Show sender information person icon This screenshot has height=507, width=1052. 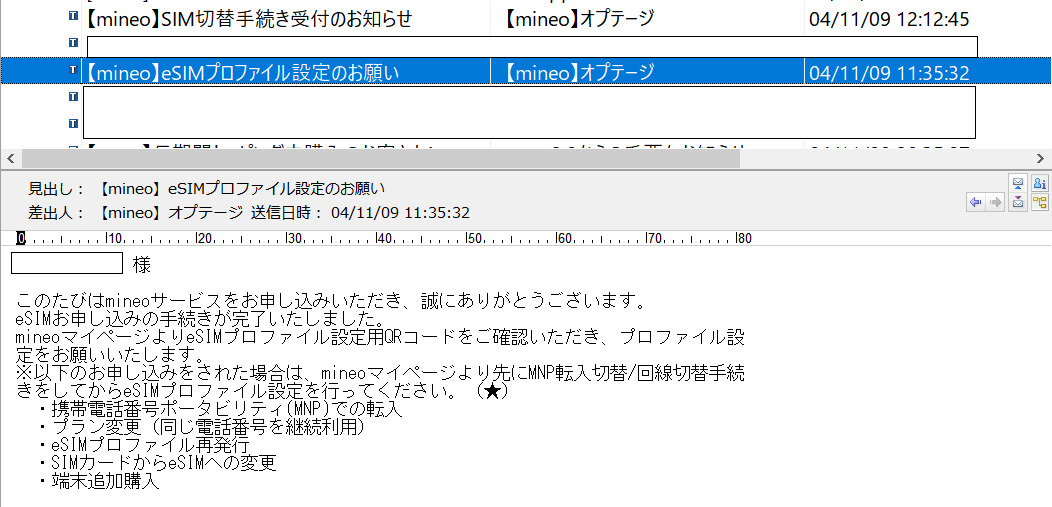point(1040,182)
